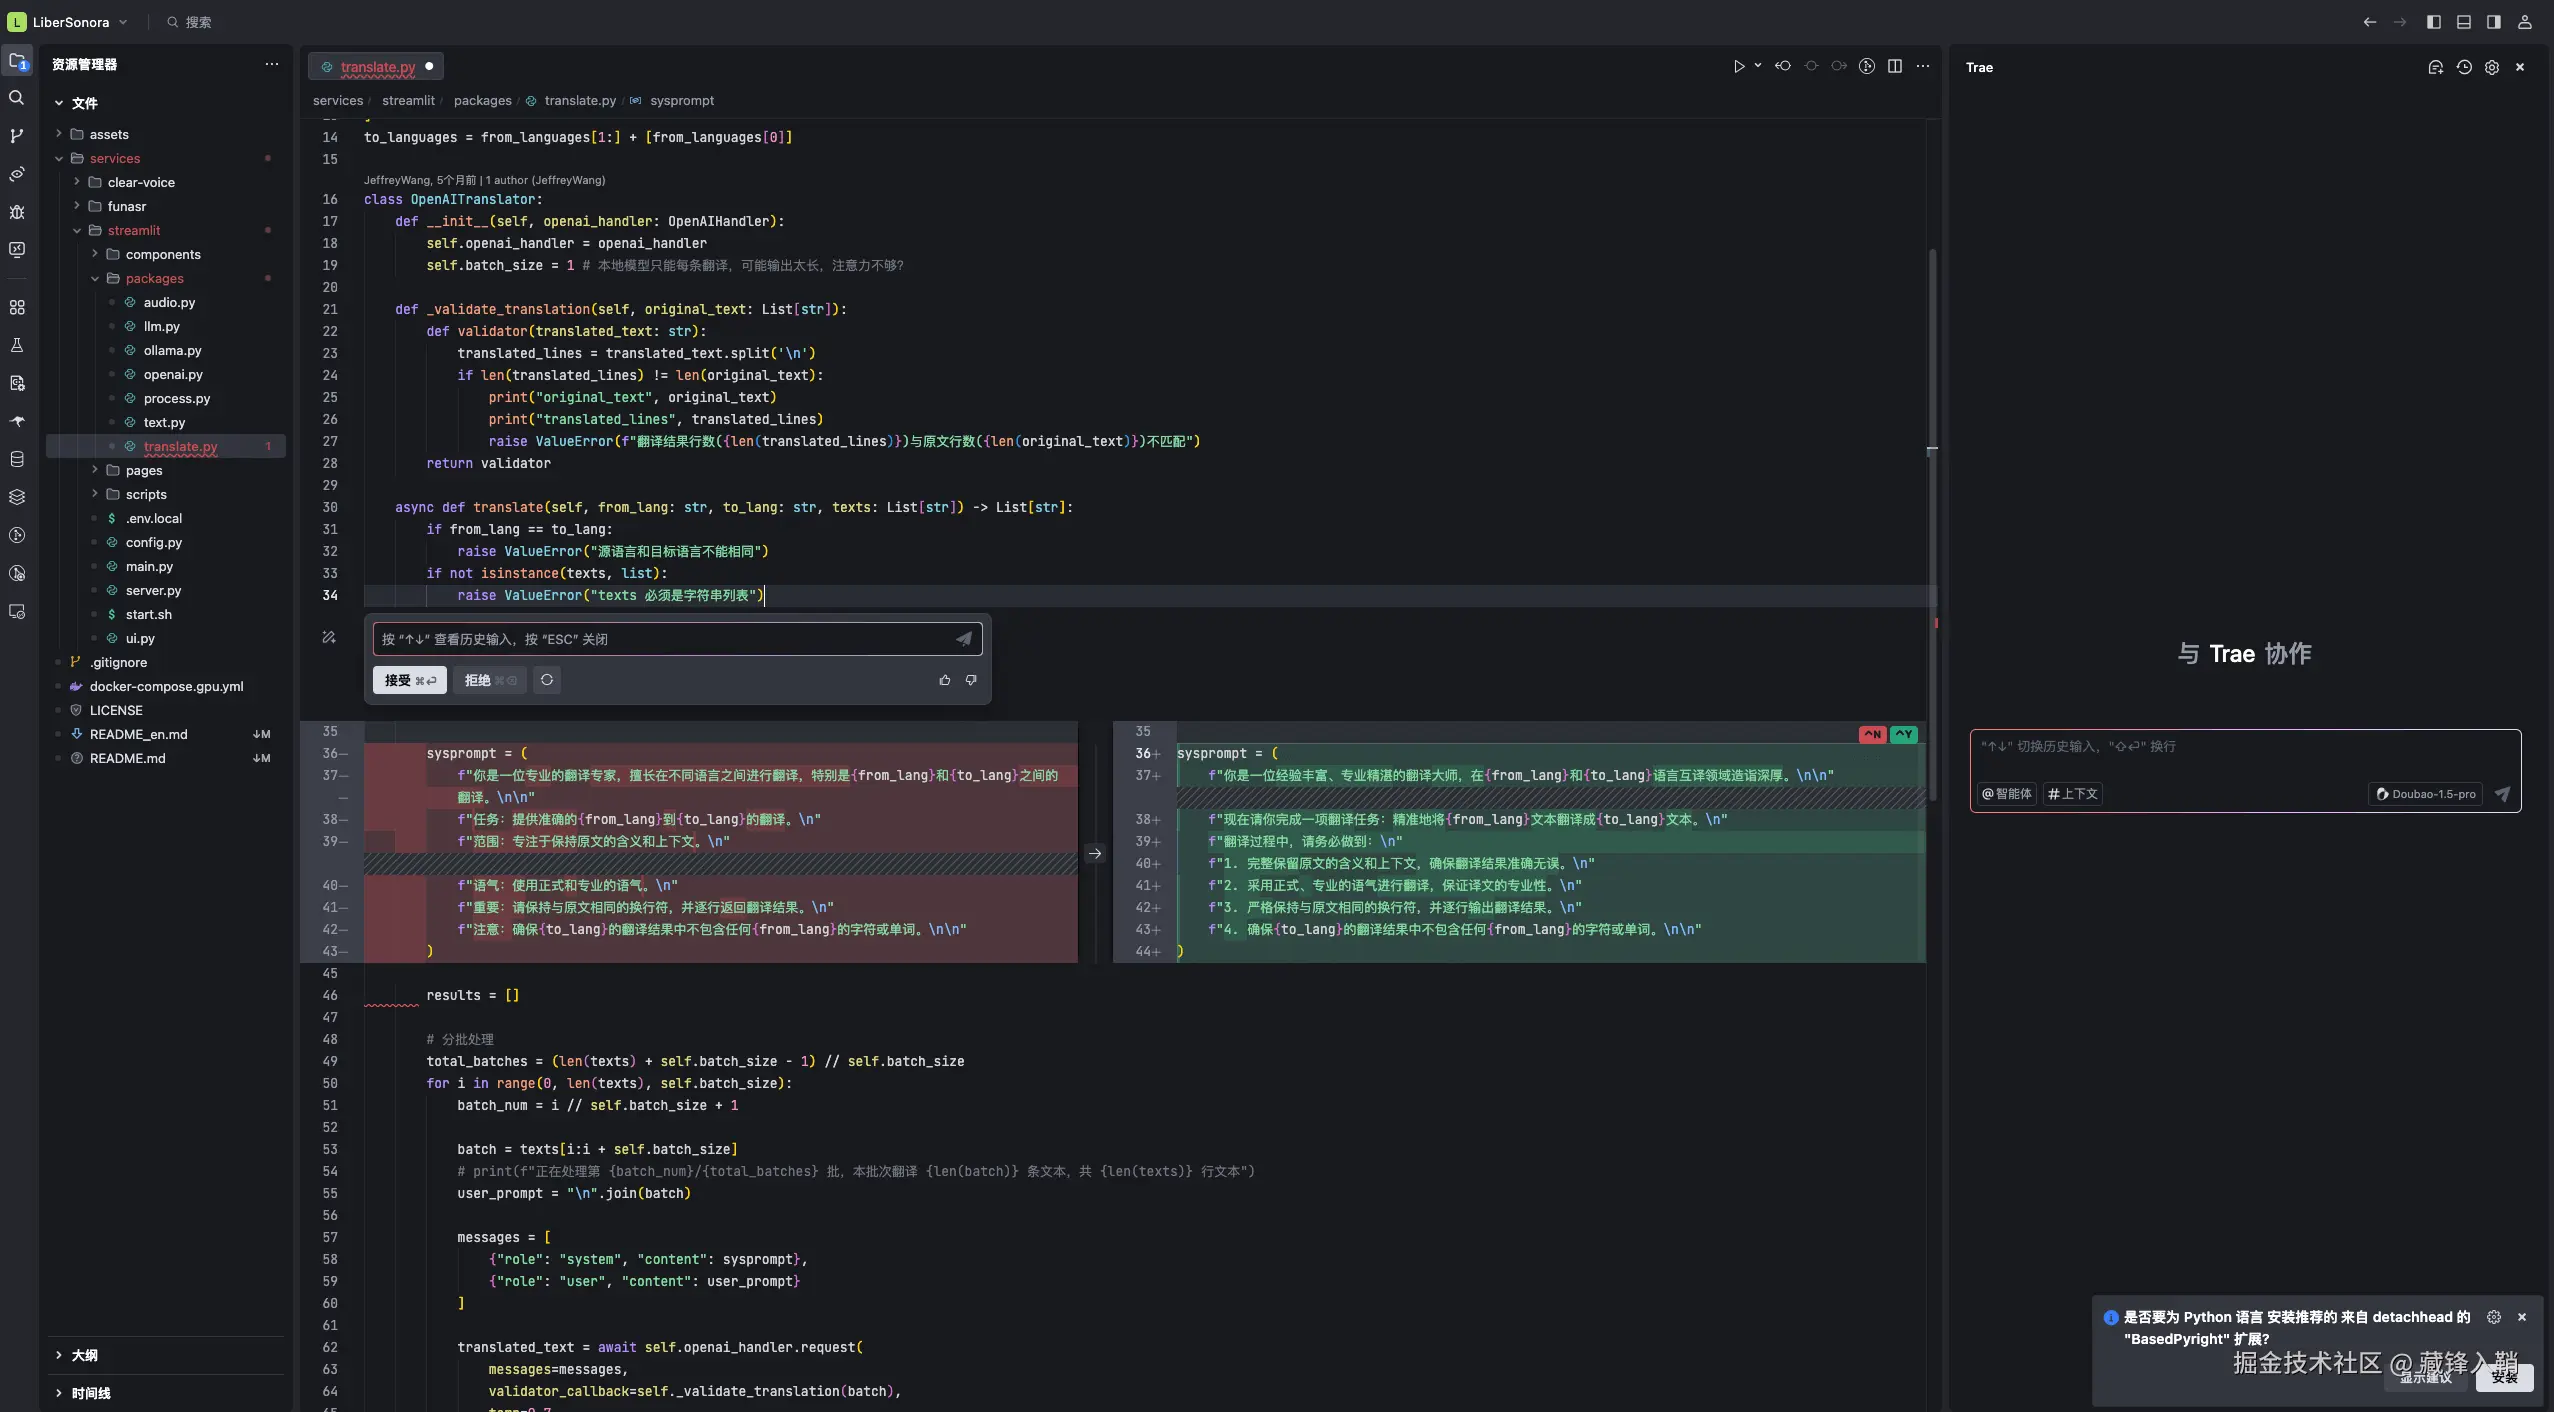Image resolution: width=2554 pixels, height=1412 pixels.
Task: Click the 拒绝 reject button
Action: tap(489, 680)
